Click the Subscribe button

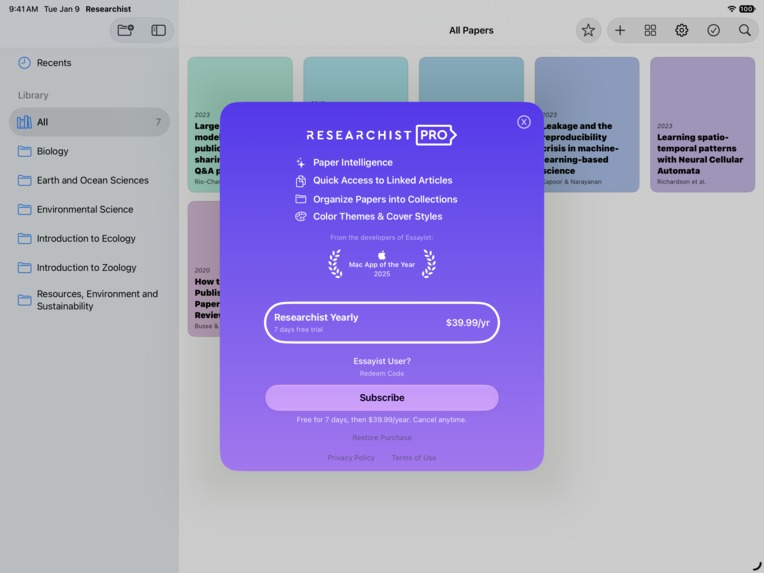pos(382,398)
